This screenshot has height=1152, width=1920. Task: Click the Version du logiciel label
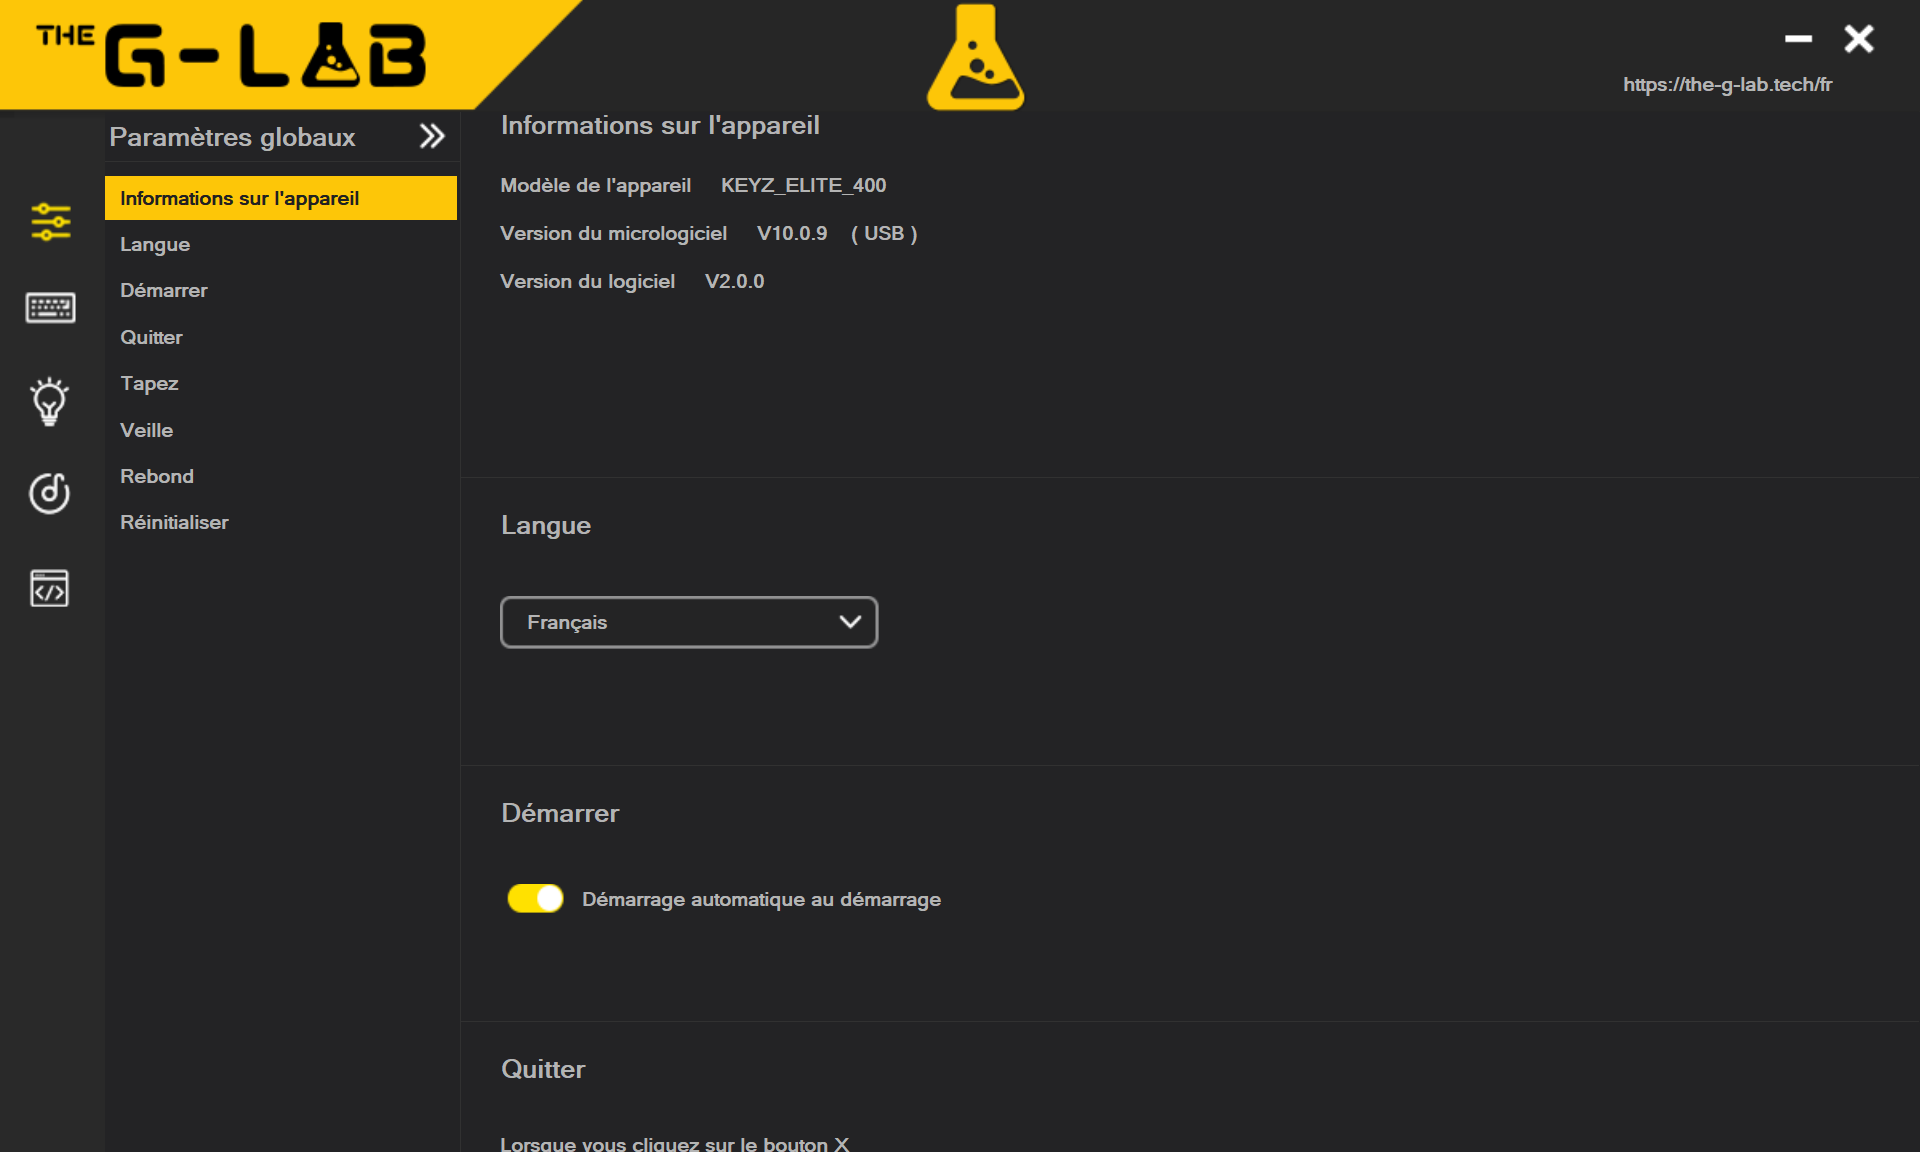[587, 281]
